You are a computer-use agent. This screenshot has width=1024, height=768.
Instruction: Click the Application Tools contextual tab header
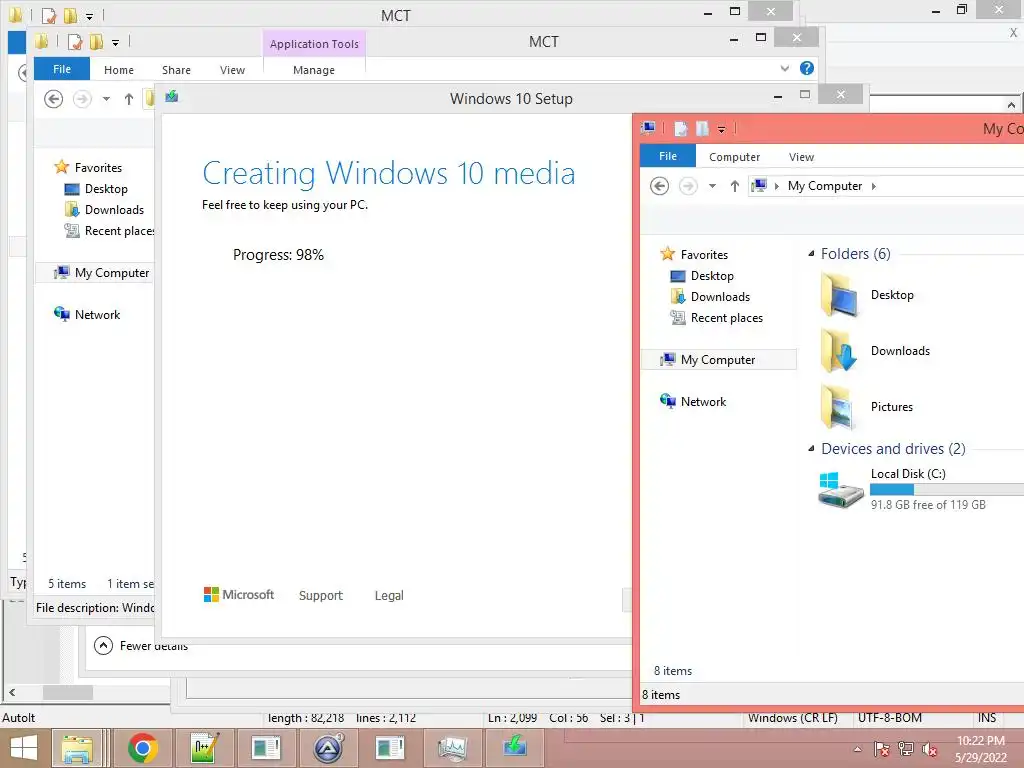[x=314, y=44]
